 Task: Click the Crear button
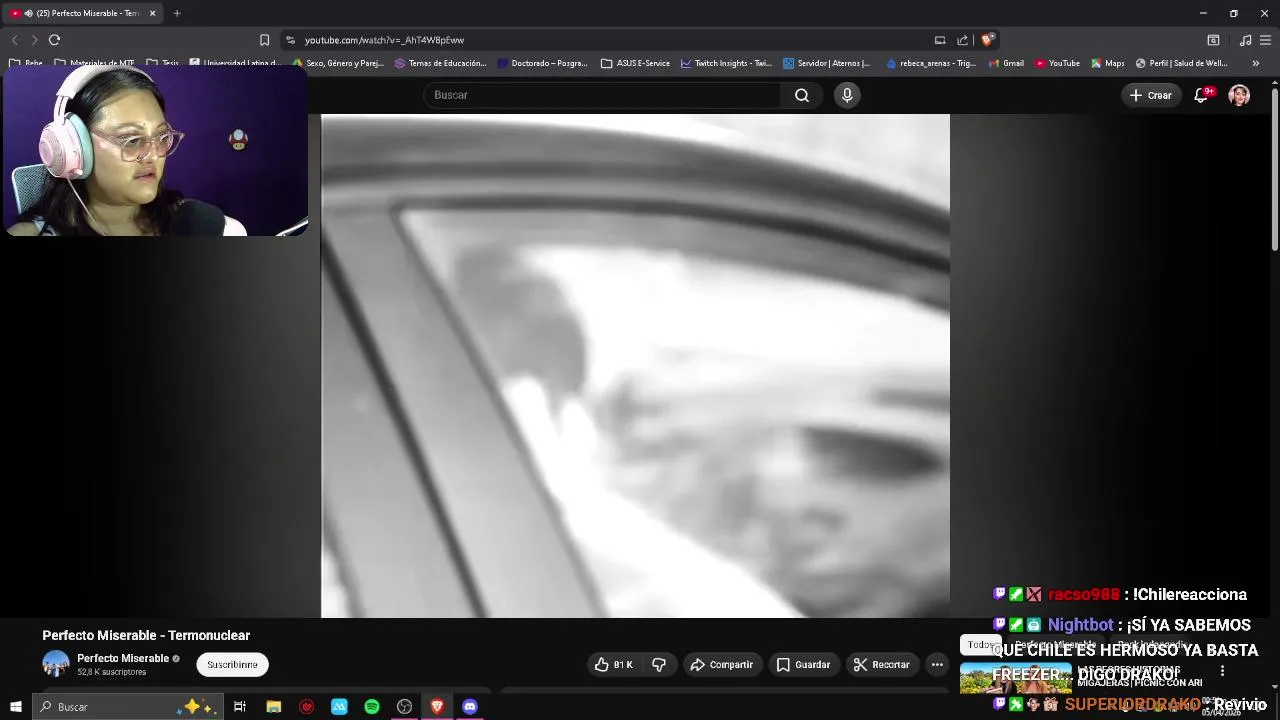tap(1150, 95)
